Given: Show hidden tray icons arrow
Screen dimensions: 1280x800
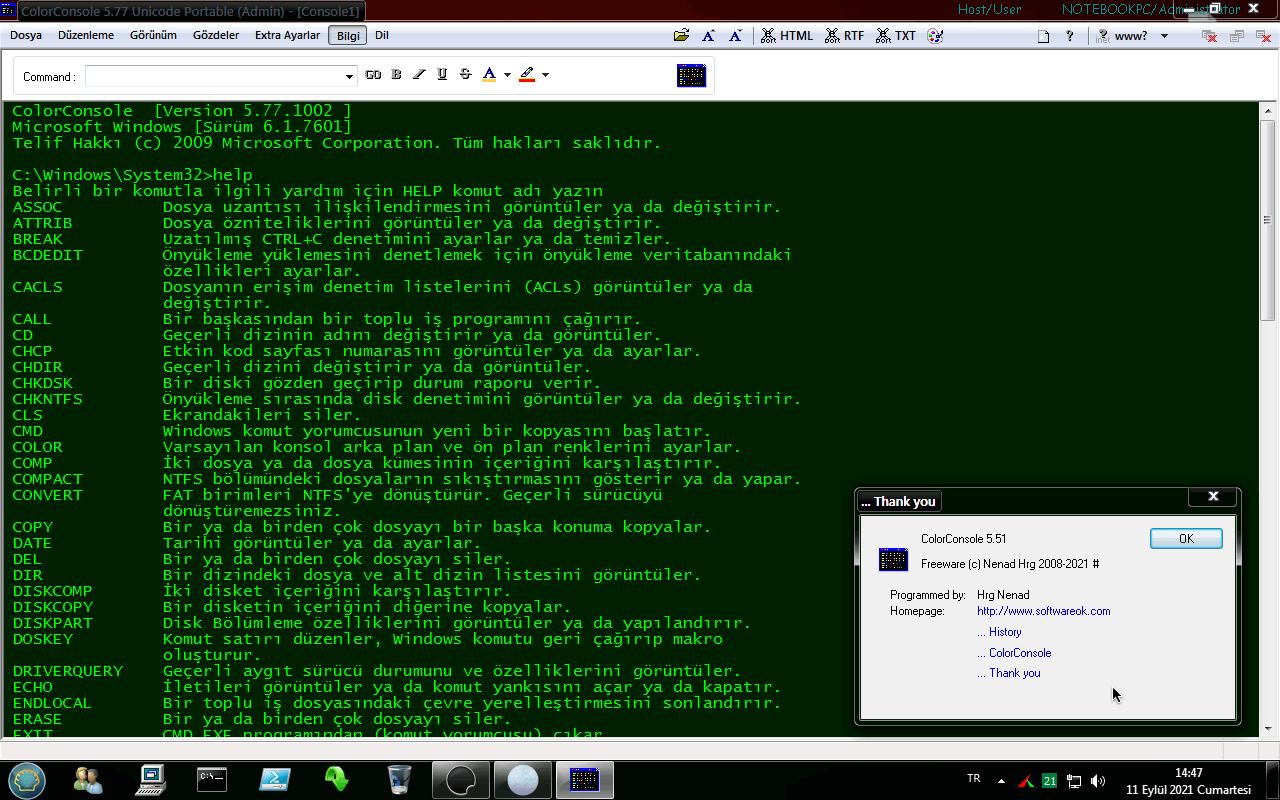Looking at the screenshot, I should tap(1001, 780).
